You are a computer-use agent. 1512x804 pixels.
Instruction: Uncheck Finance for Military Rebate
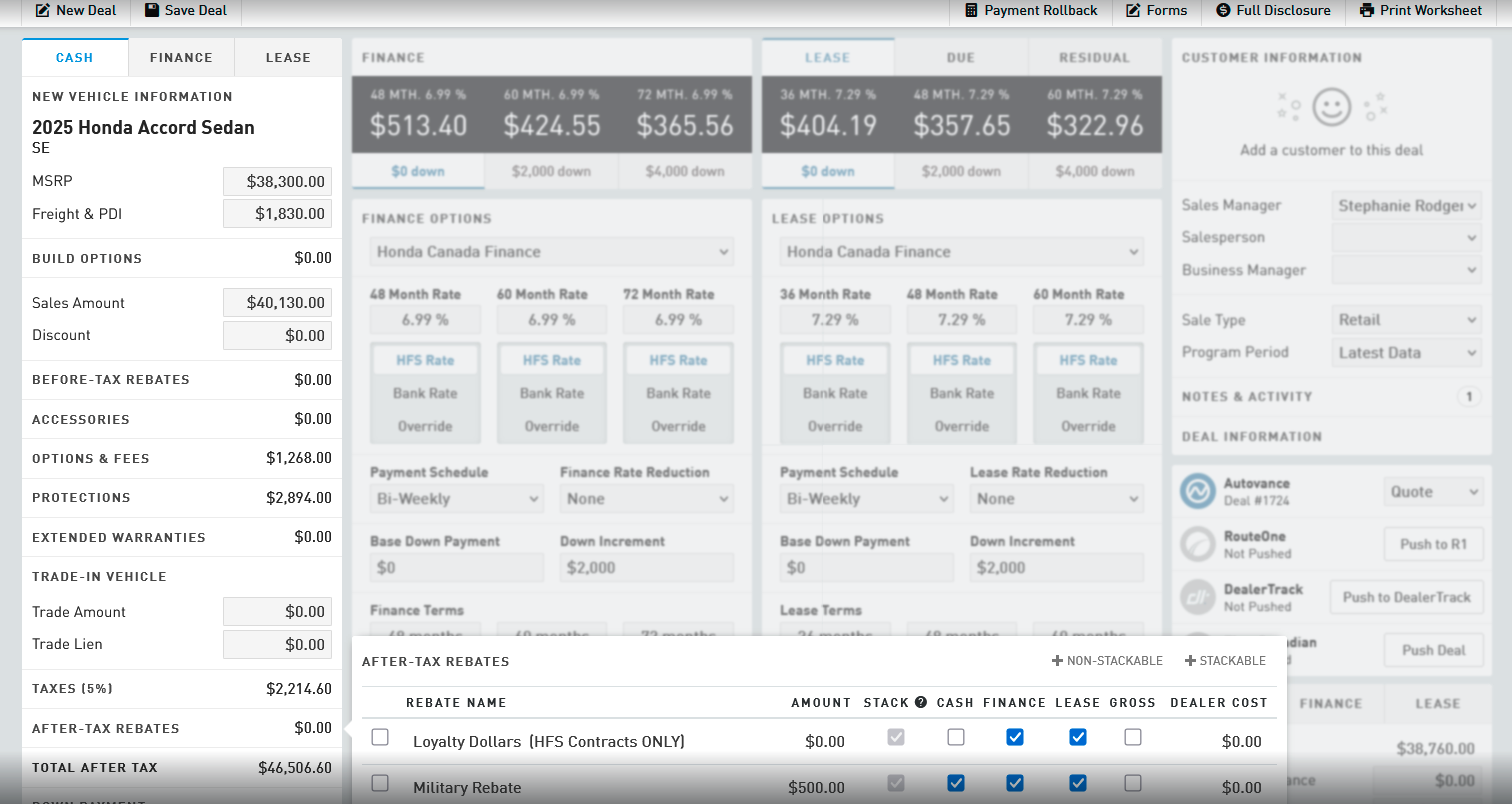click(x=1015, y=783)
